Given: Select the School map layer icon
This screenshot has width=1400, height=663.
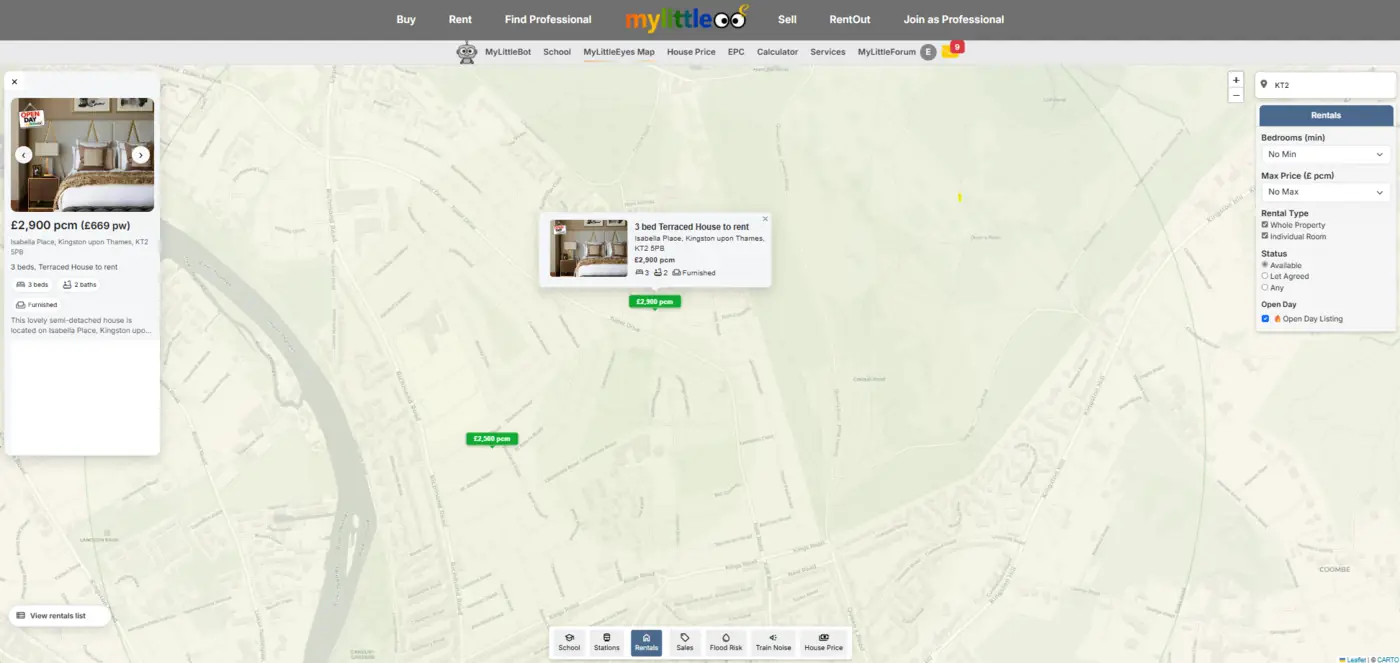Looking at the screenshot, I should point(569,642).
